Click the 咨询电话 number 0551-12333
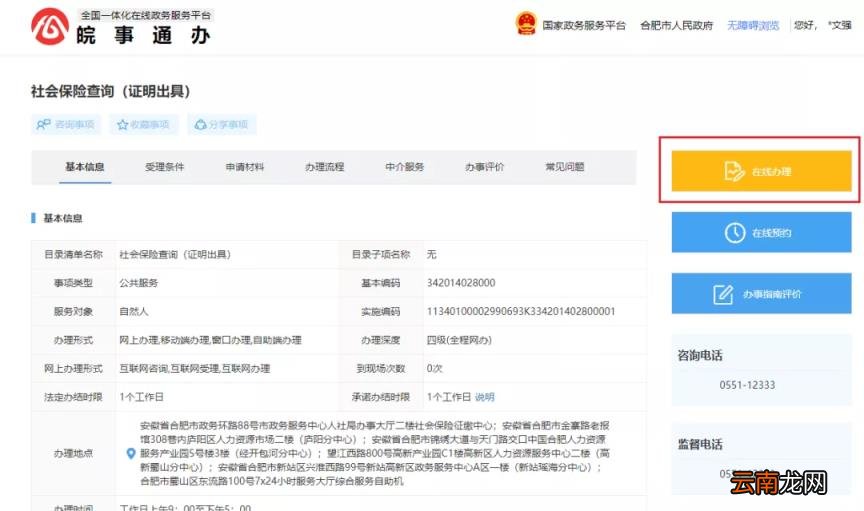Image resolution: width=864 pixels, height=511 pixels. (x=747, y=385)
